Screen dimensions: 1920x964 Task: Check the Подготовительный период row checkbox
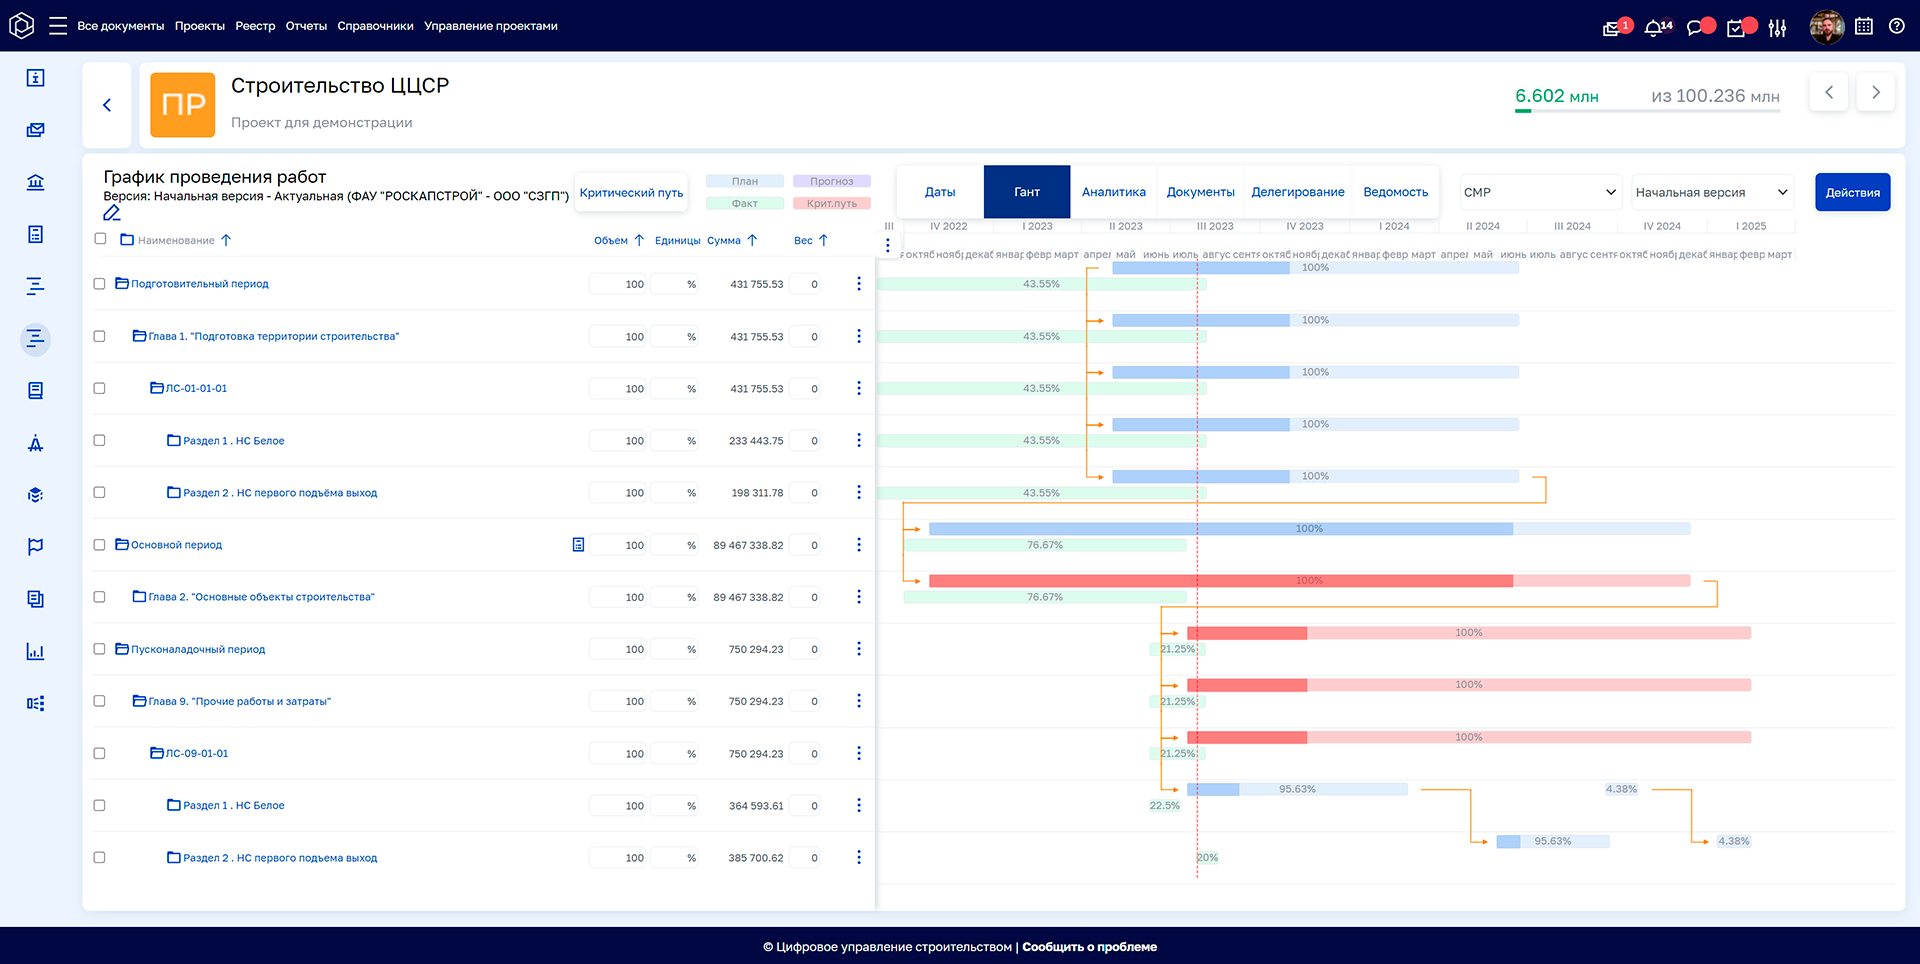coord(100,284)
